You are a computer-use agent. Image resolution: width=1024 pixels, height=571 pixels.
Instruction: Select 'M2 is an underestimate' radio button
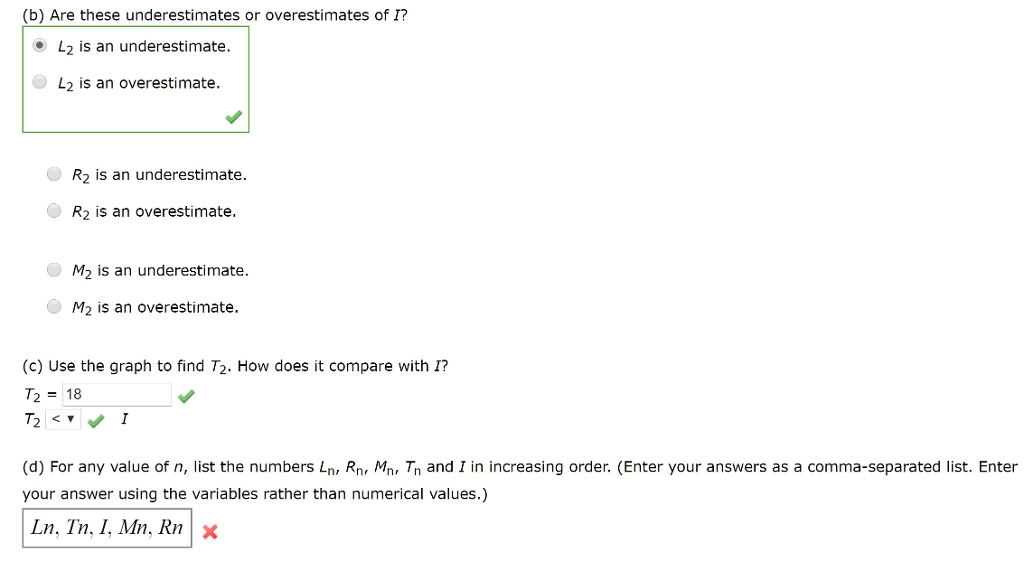click(54, 270)
